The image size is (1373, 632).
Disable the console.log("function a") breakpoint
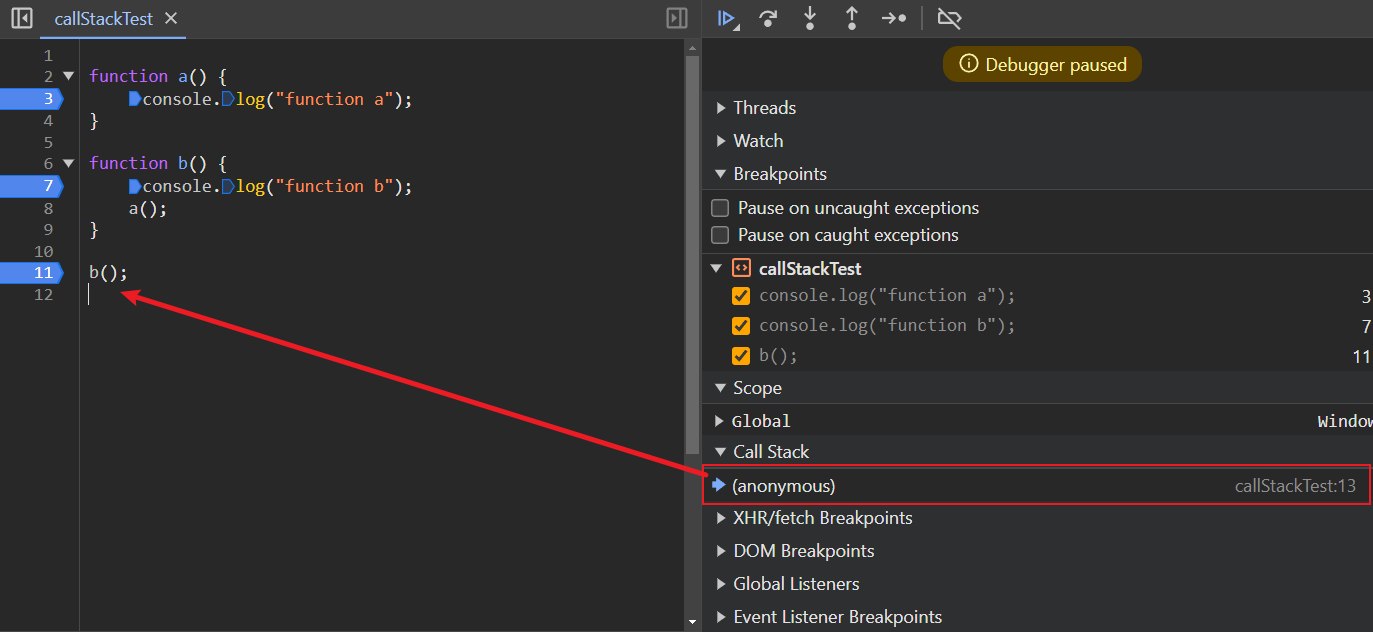741,296
